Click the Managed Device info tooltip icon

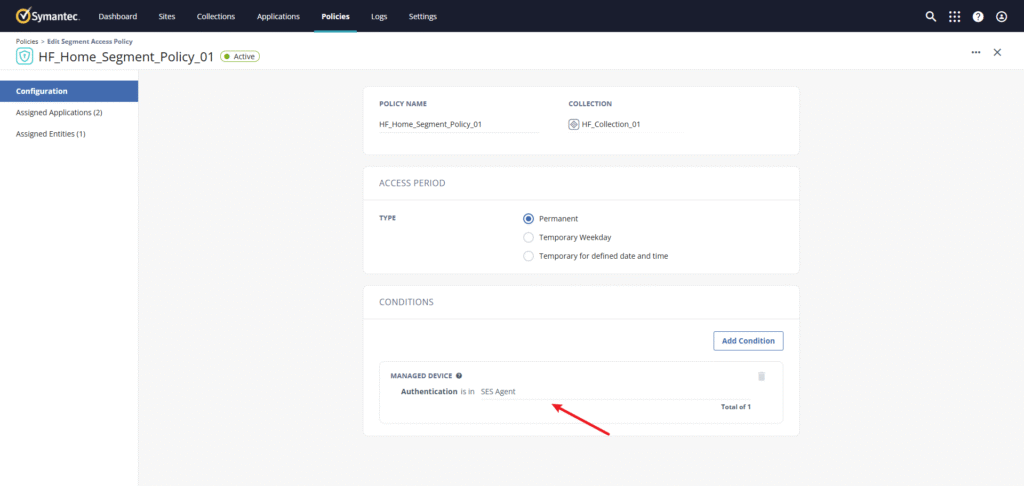pyautogui.click(x=459, y=376)
